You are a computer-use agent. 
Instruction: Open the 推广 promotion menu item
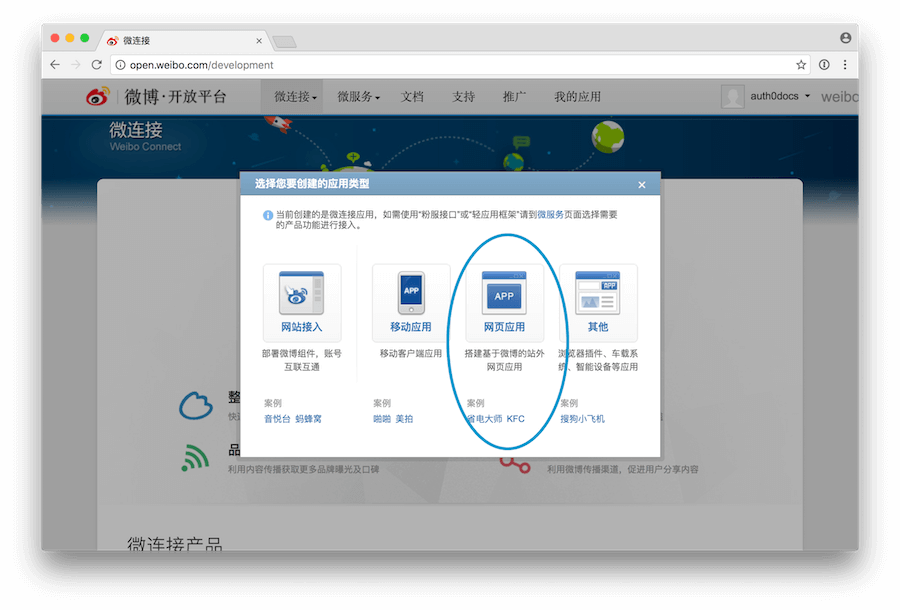(514, 96)
